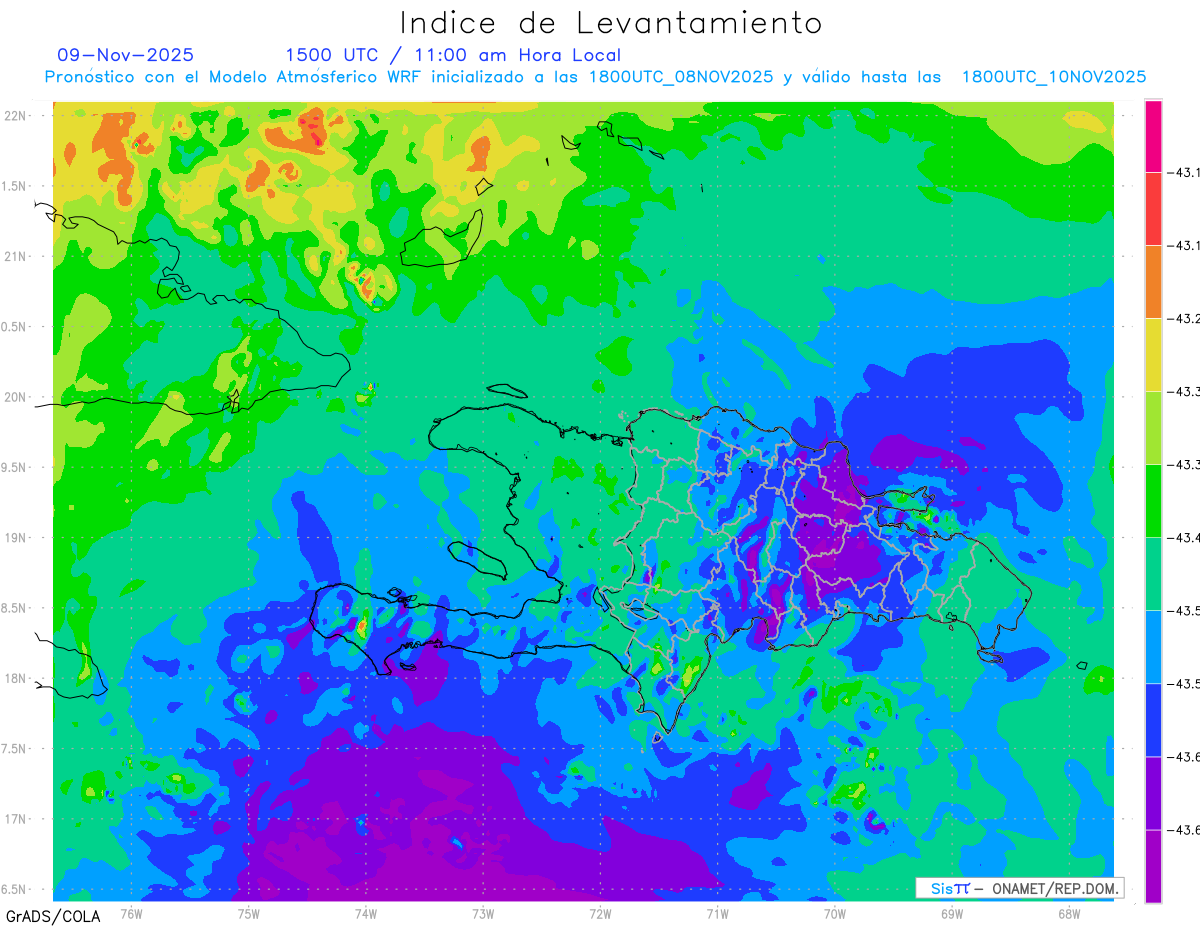Click the '70W' longitude label
Image resolution: width=1200 pixels, height=927 pixels.
coord(835,913)
